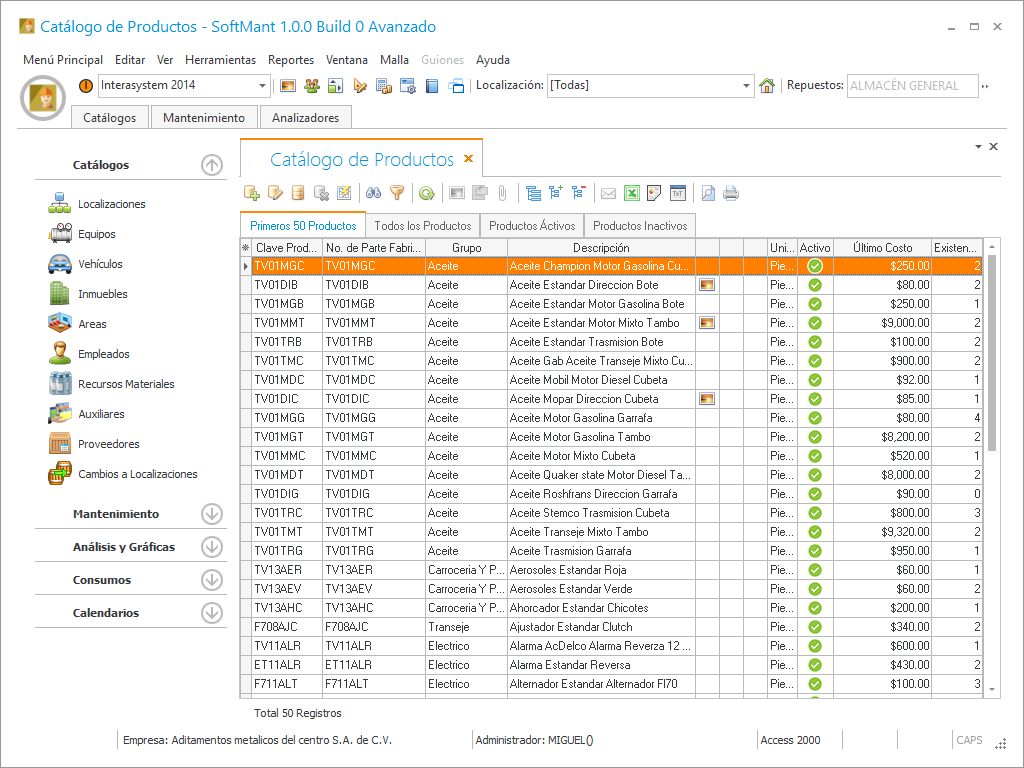Click the funnel filter icon
This screenshot has width=1024, height=768.
(x=397, y=193)
